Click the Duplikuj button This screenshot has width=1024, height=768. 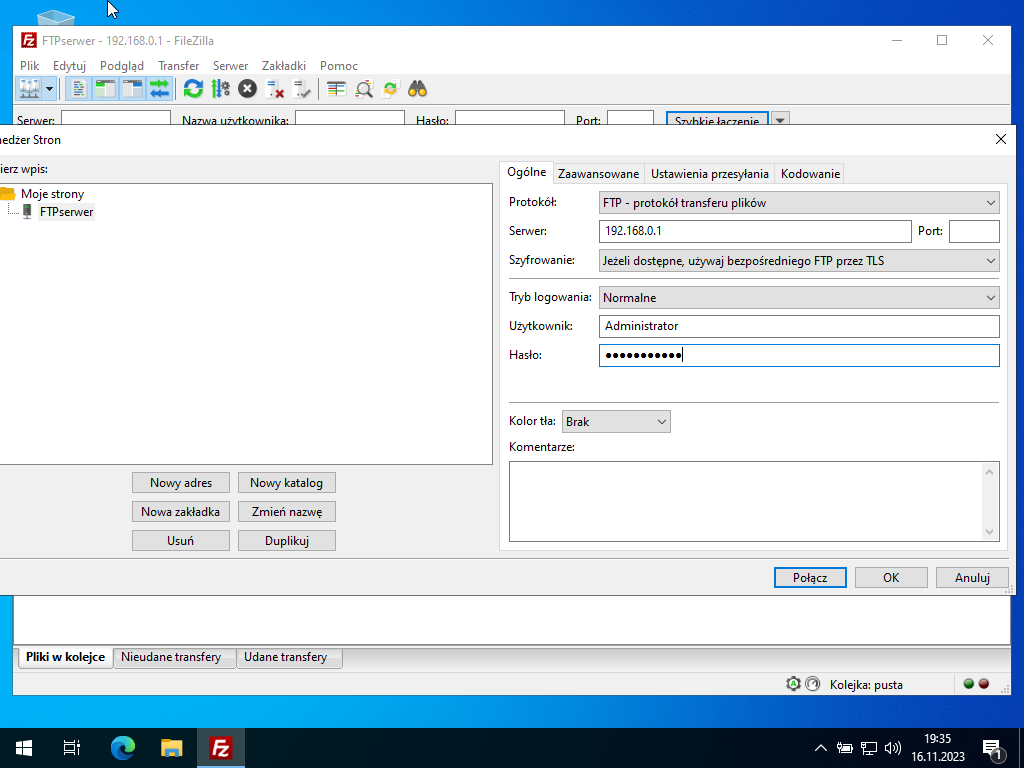click(x=287, y=541)
